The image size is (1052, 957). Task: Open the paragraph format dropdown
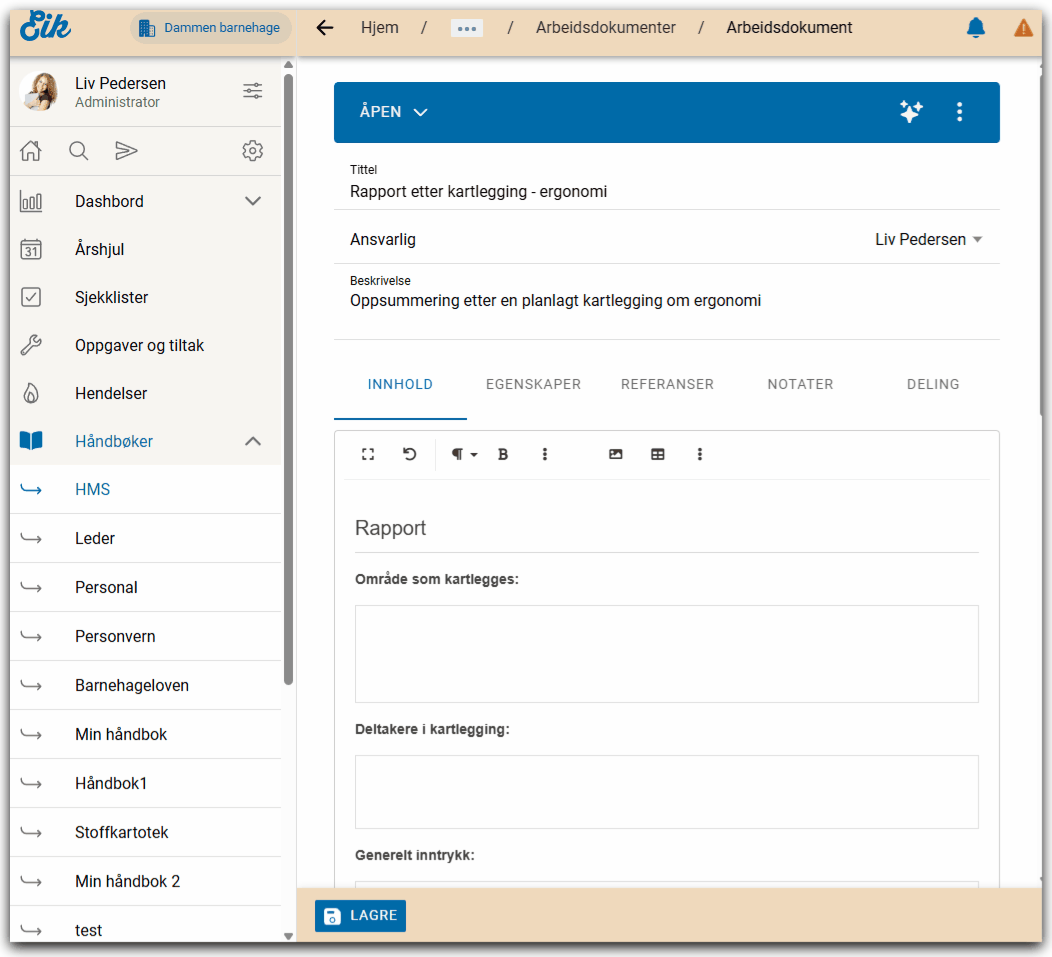[463, 454]
